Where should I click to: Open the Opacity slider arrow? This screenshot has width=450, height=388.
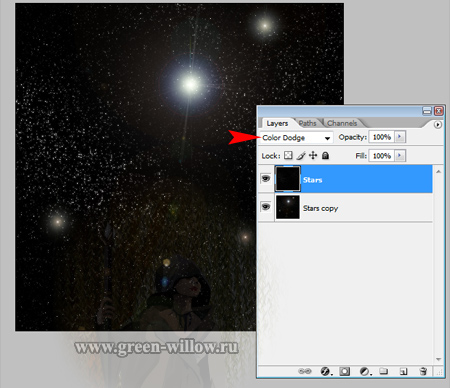coord(400,137)
